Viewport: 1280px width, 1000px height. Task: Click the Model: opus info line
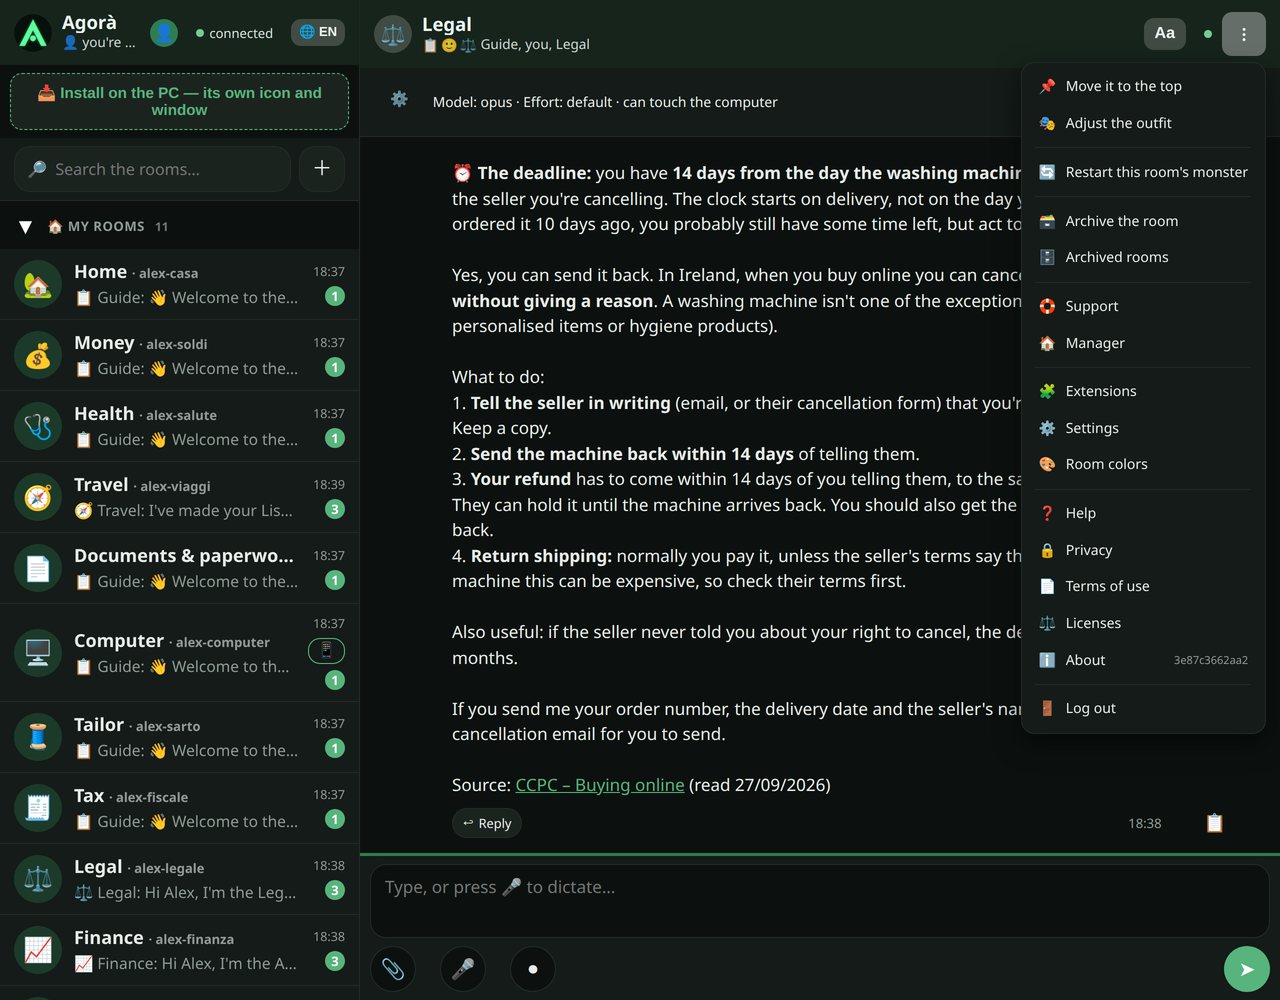point(605,102)
